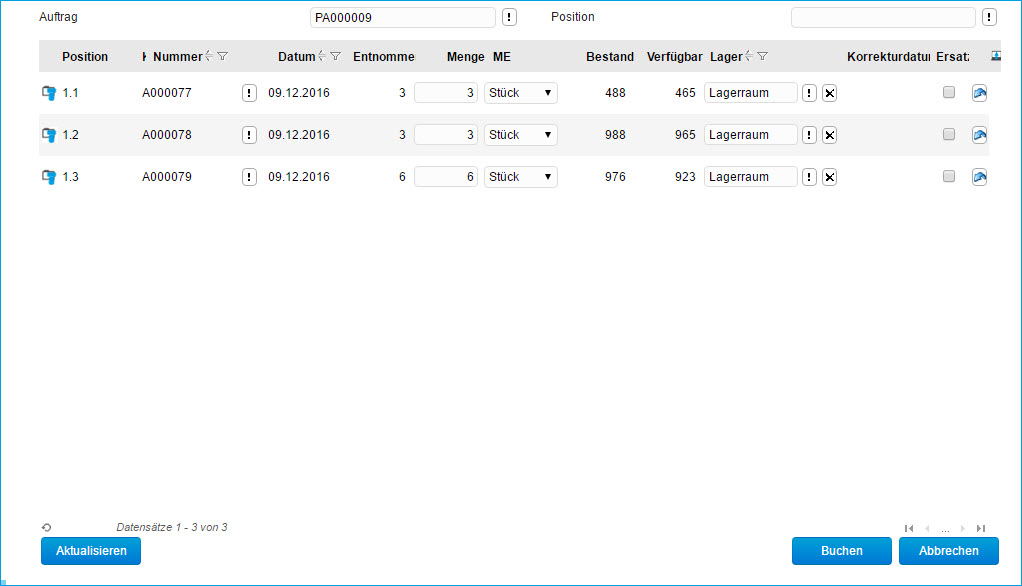Viewport: 1022px width, 586px height.
Task: Click the Buchen button
Action: [x=841, y=551]
